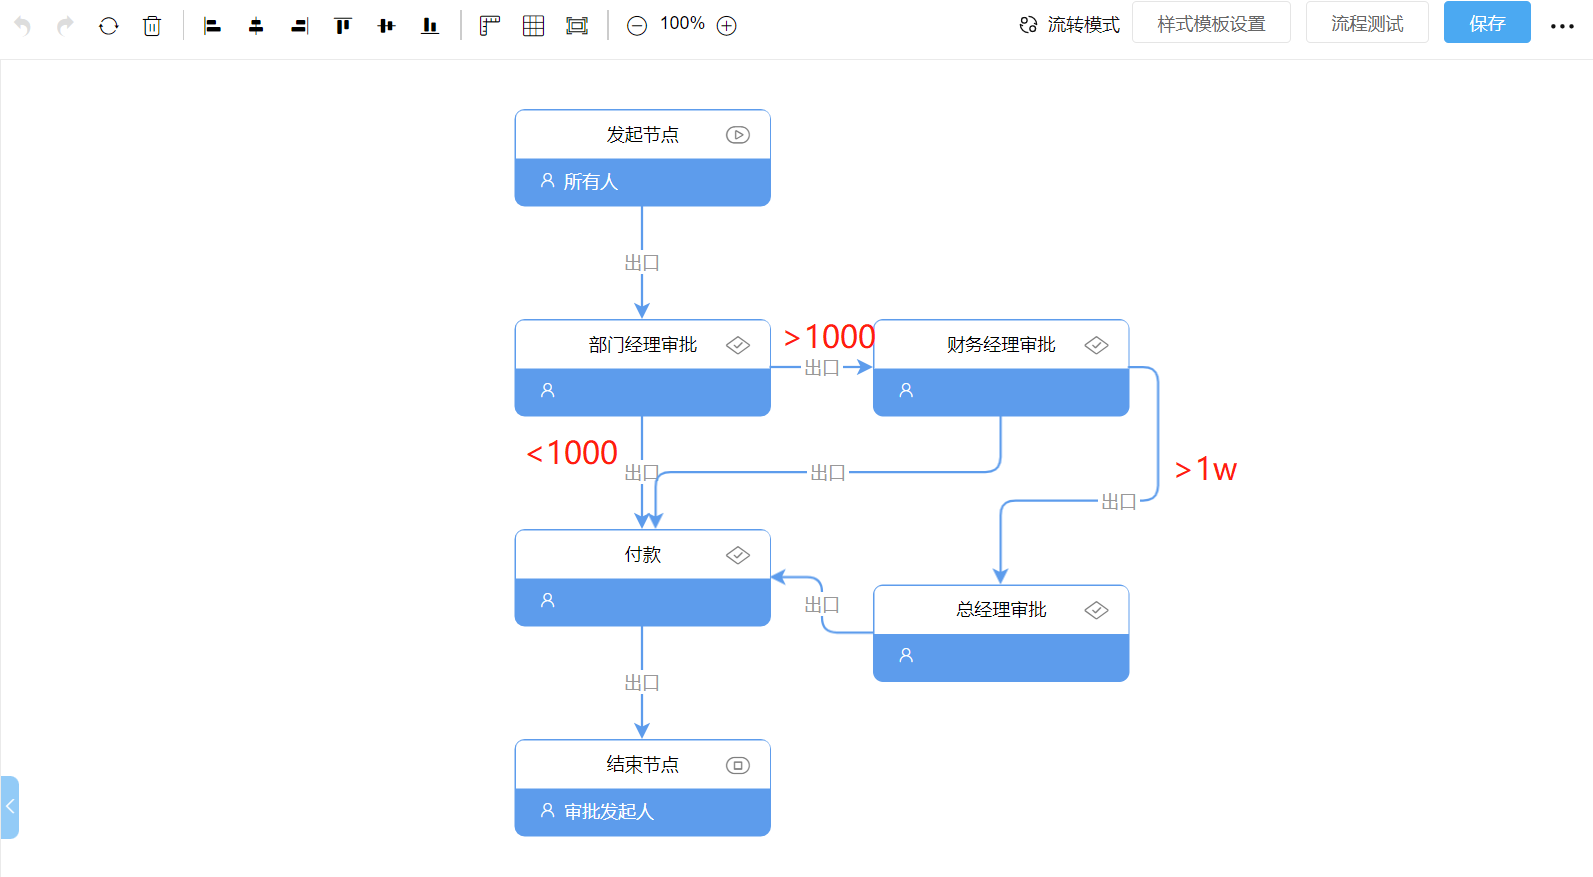Viewport: 1593px width, 877px height.
Task: Align selected nodes to the left
Action: [x=212, y=26]
